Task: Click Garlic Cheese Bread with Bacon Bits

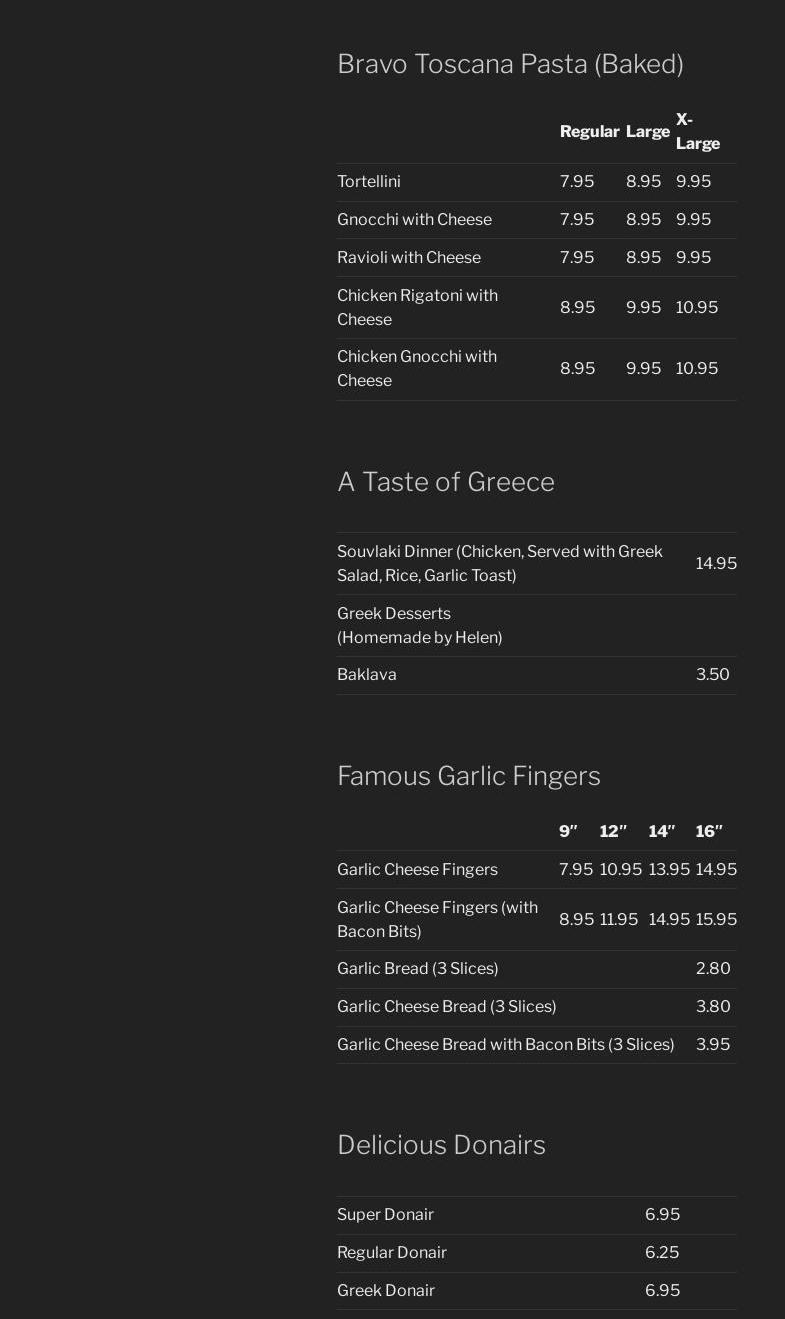Action: pos(505,1045)
